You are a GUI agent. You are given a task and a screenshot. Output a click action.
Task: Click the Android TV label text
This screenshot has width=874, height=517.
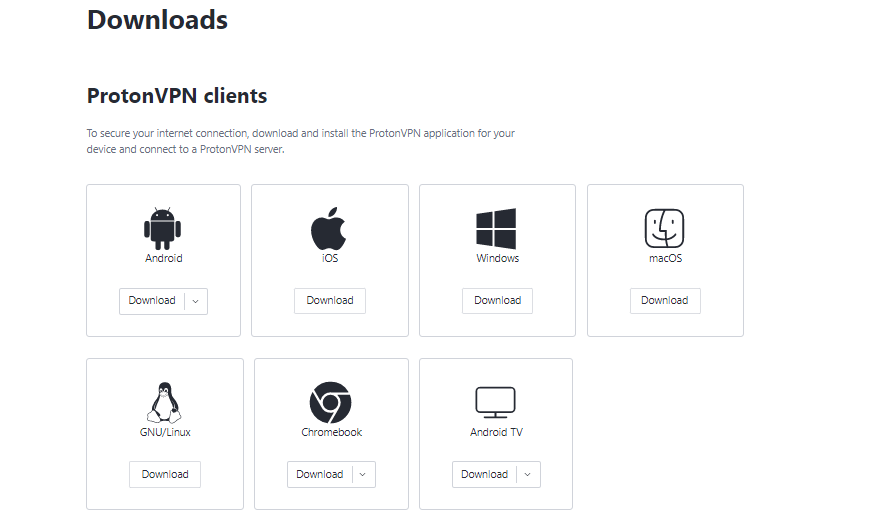(x=496, y=432)
